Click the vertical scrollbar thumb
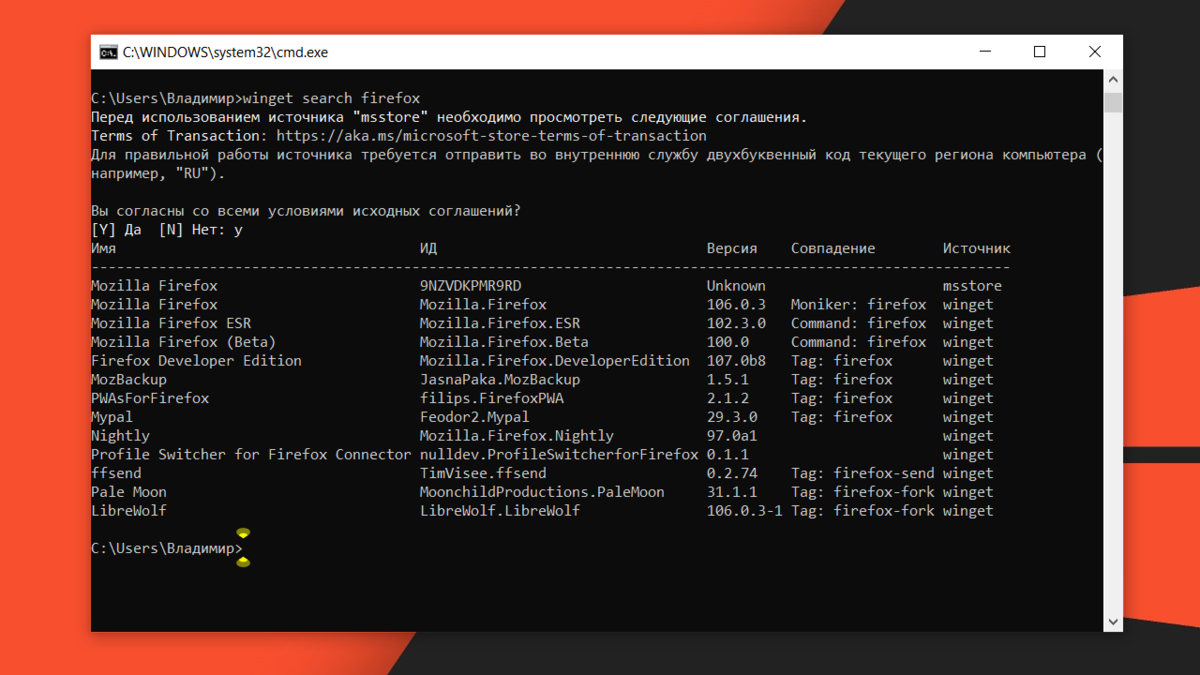The height and width of the screenshot is (675, 1200). tap(1113, 103)
